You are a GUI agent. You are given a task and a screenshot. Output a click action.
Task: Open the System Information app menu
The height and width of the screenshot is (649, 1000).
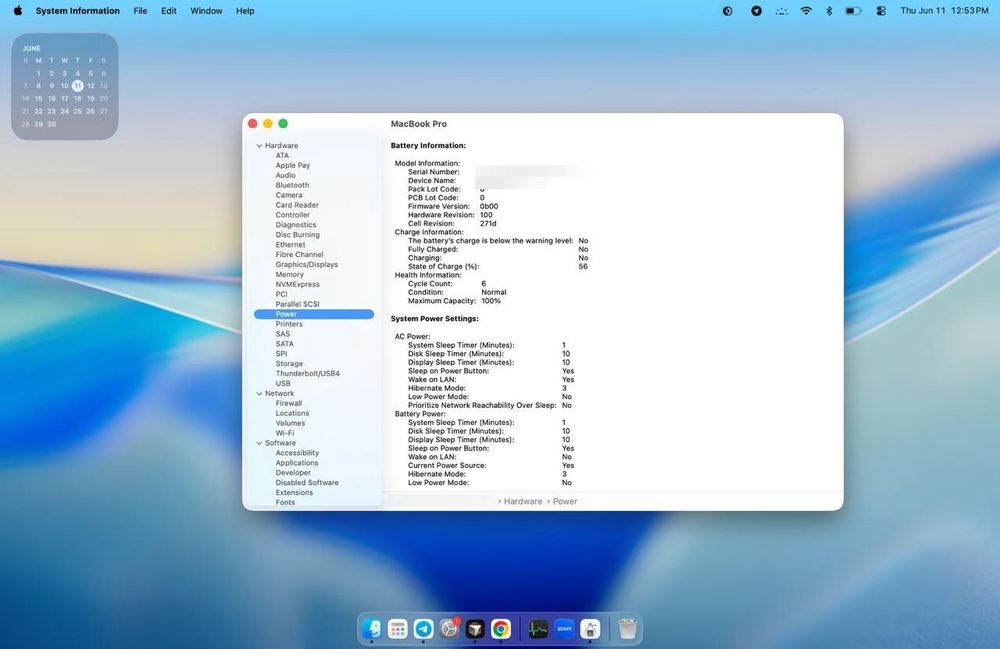click(77, 11)
